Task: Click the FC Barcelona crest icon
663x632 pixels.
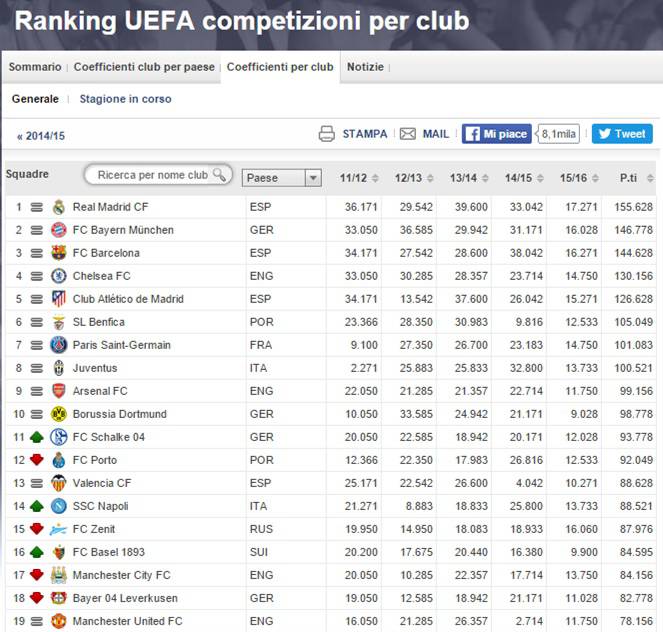Action: 59,253
